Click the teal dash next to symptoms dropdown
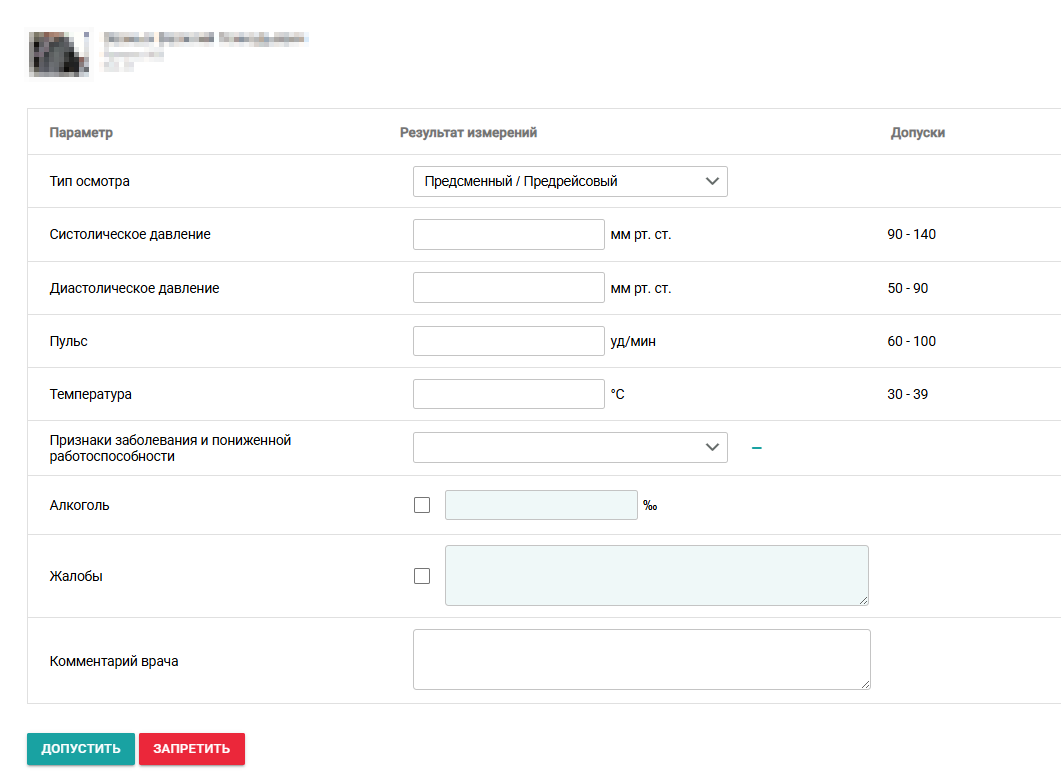 click(x=757, y=447)
